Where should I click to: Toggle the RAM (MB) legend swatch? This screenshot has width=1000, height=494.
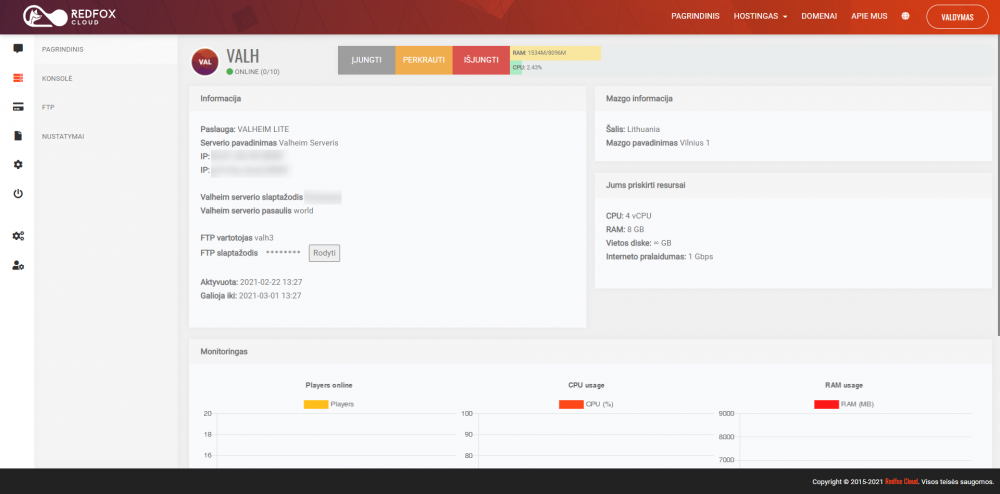coord(827,404)
